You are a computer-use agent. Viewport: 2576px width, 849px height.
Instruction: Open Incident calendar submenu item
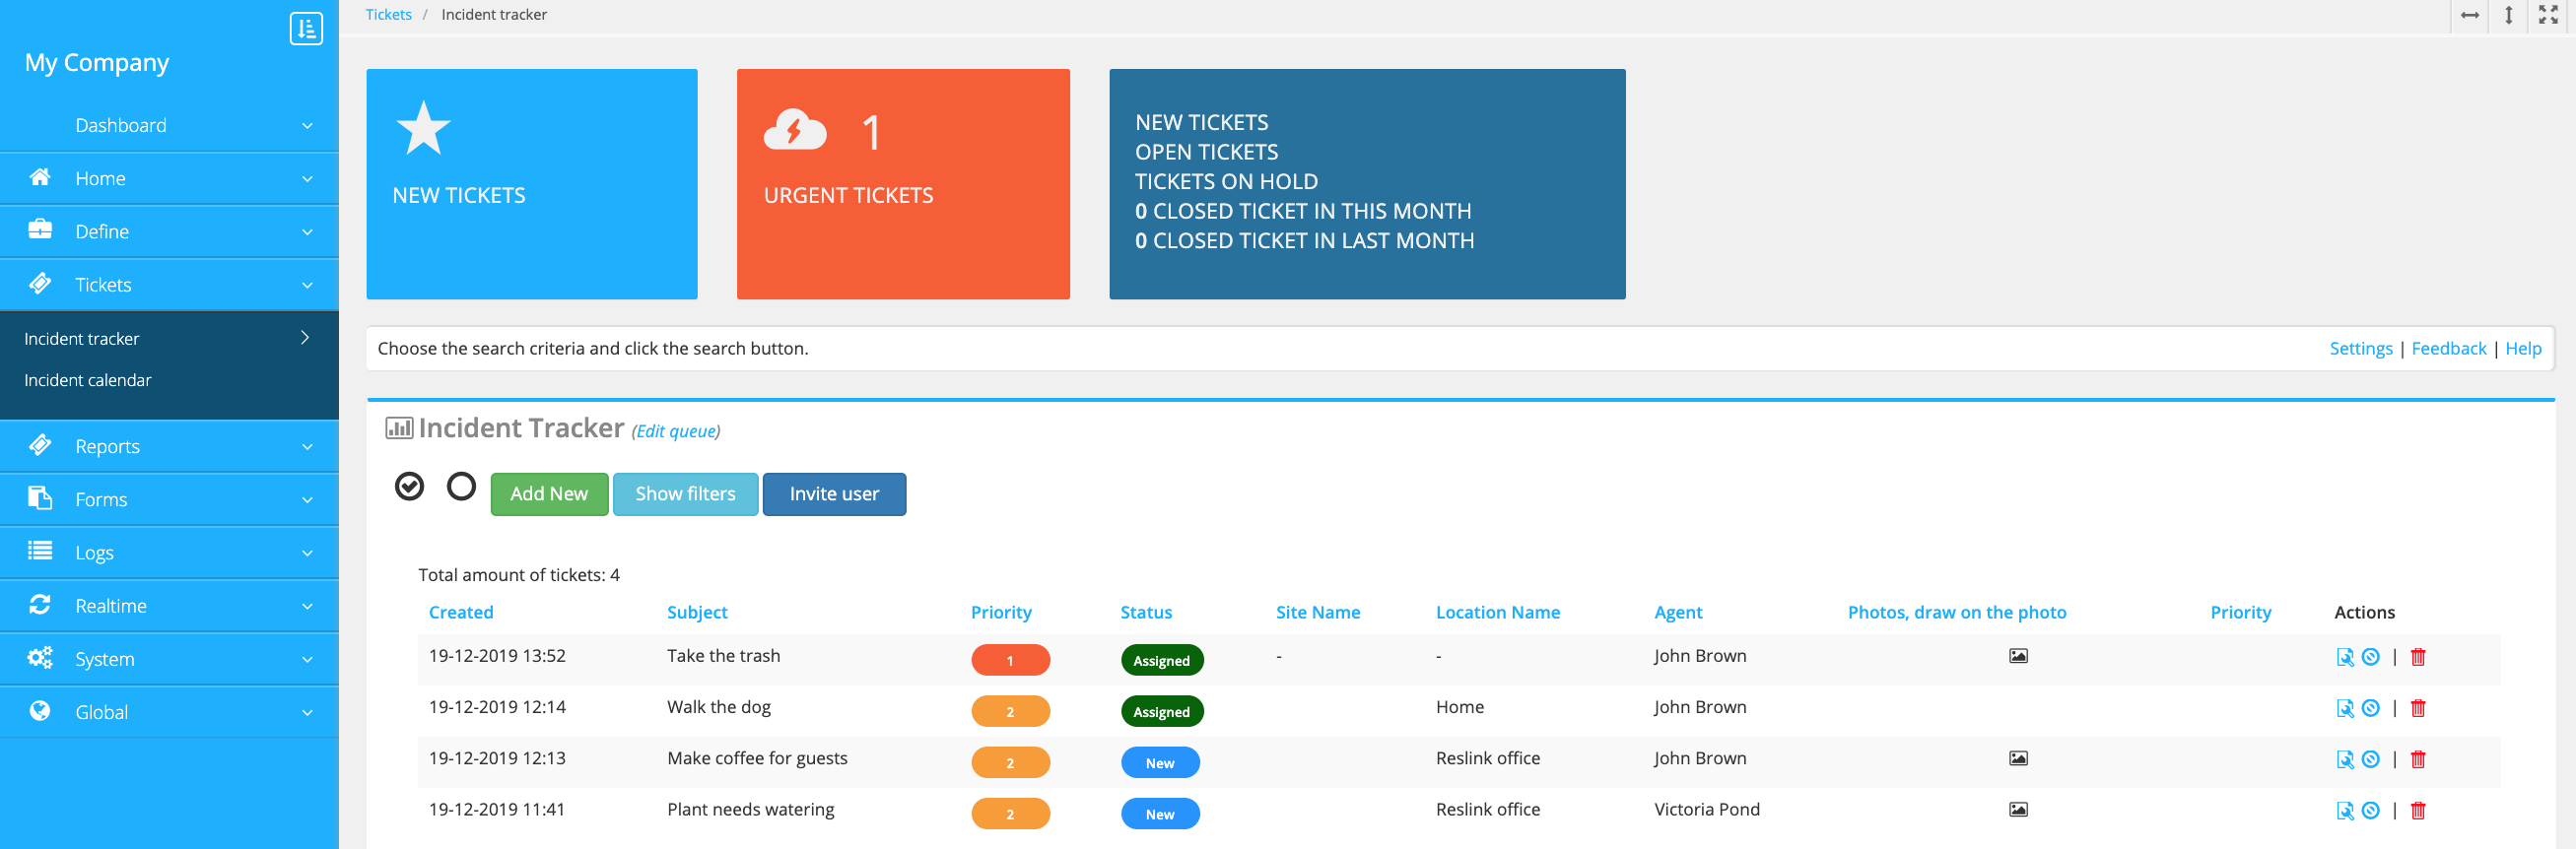pos(88,380)
